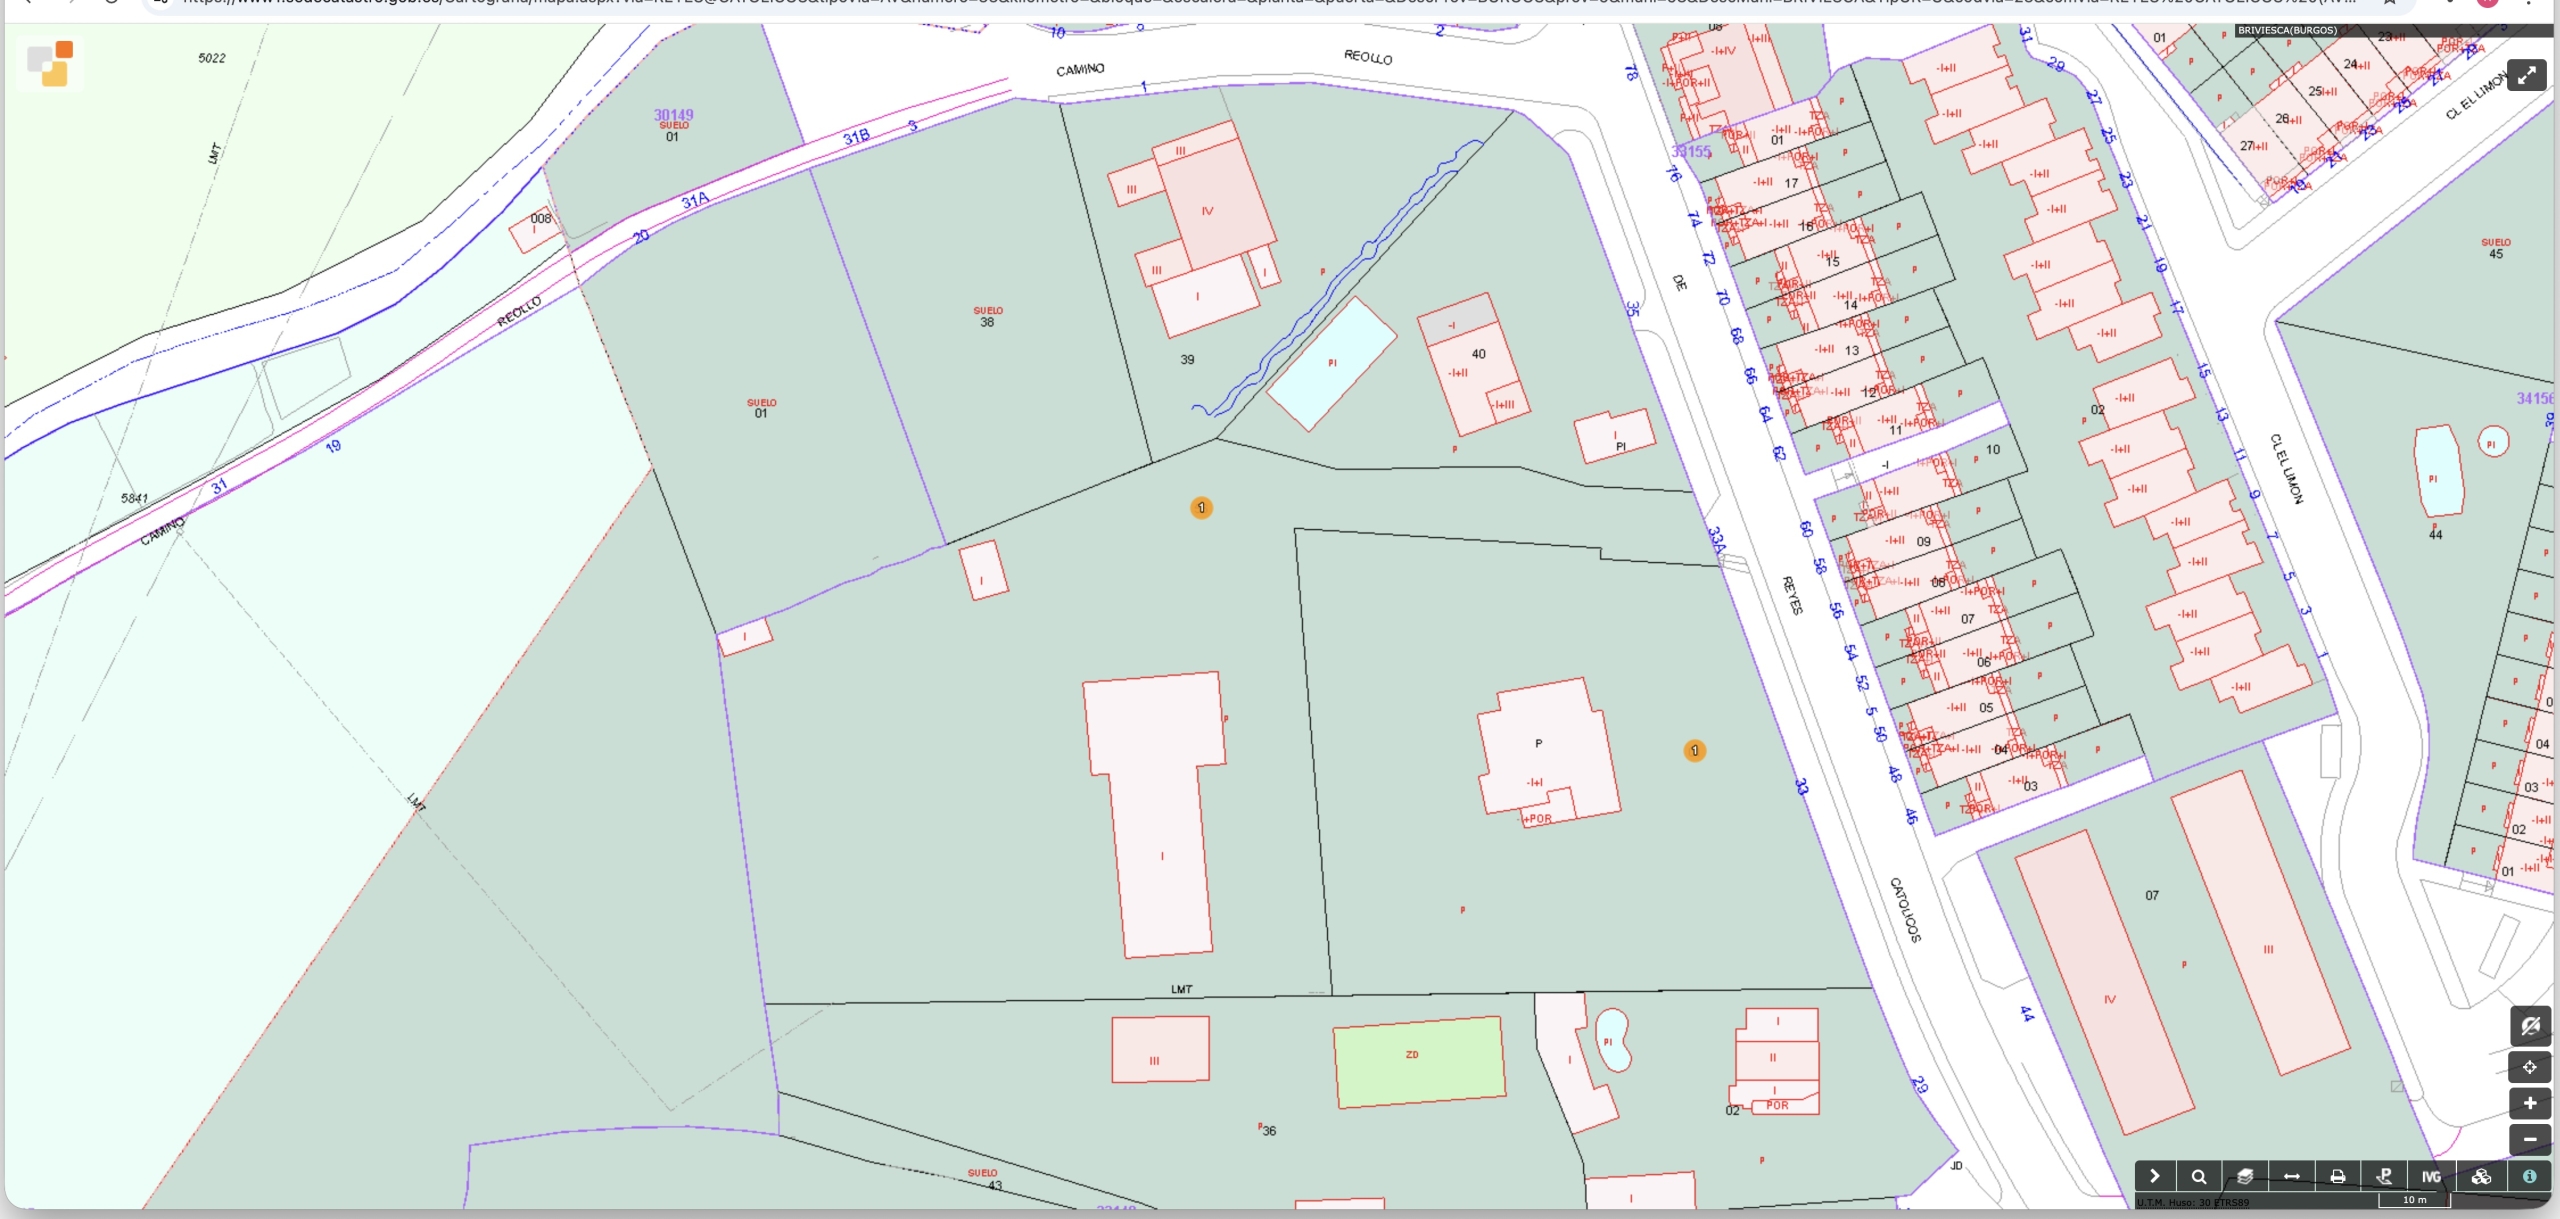Toggle the crossed-out globe overlay button
Screen dimensions: 2560x1219
coord(2530,1026)
